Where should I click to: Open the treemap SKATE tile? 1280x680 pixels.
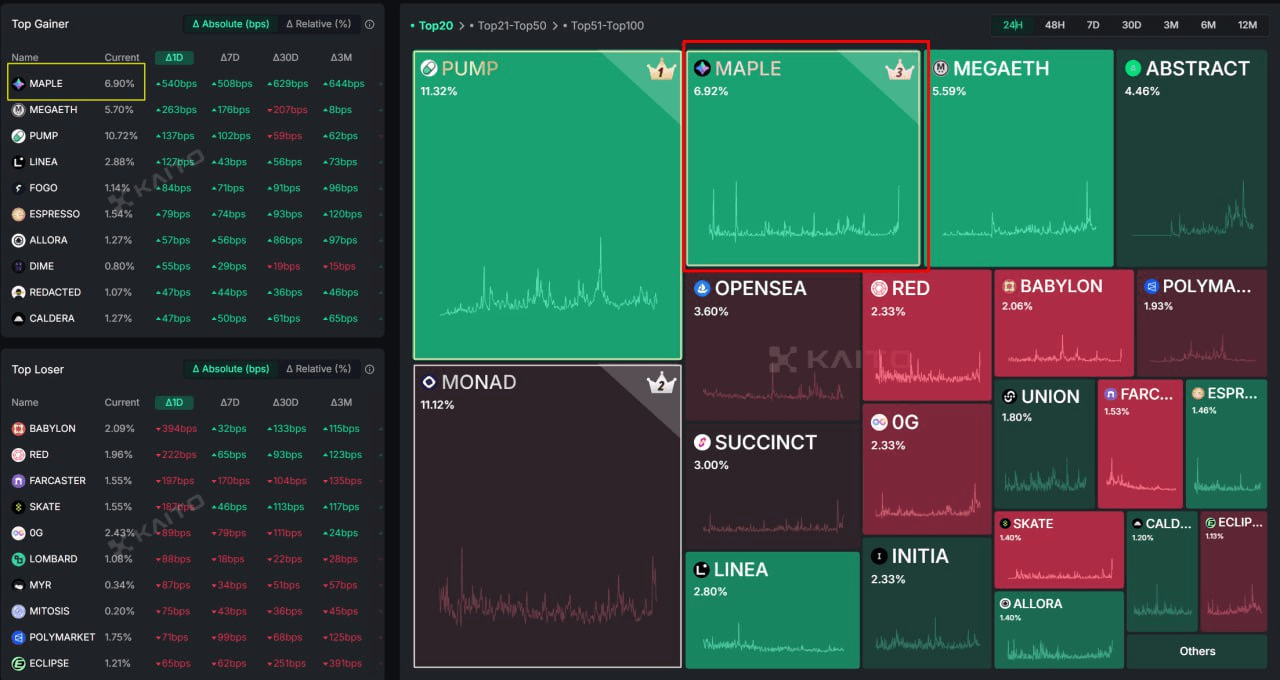click(x=1059, y=550)
